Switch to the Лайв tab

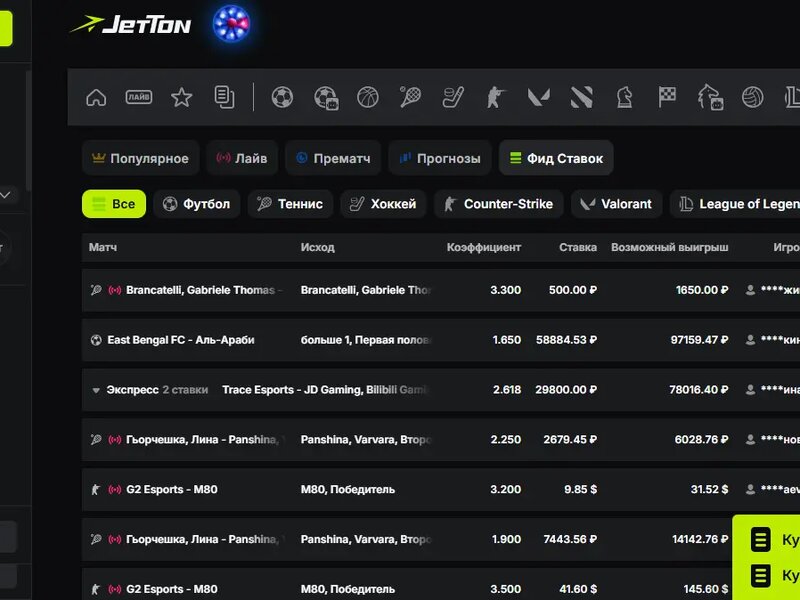[242, 158]
